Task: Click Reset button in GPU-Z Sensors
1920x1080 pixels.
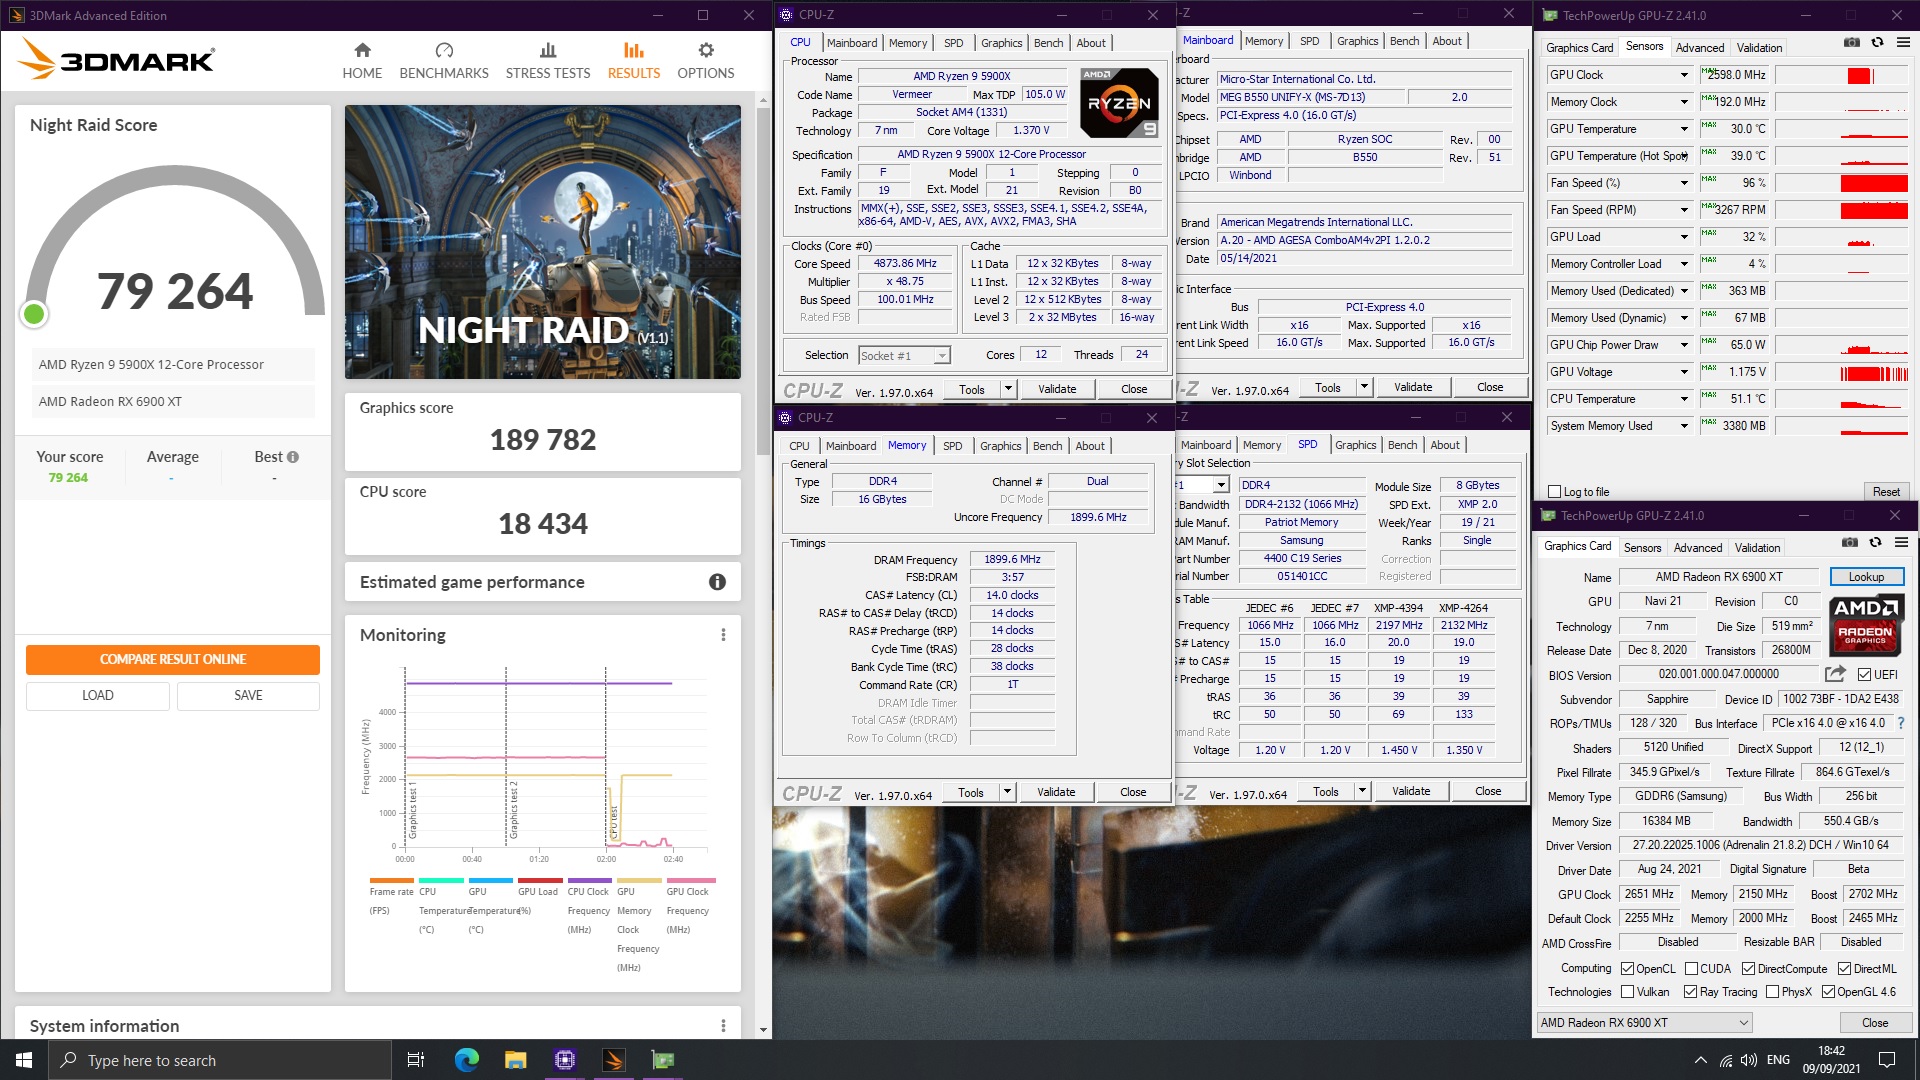Action: [x=1886, y=492]
